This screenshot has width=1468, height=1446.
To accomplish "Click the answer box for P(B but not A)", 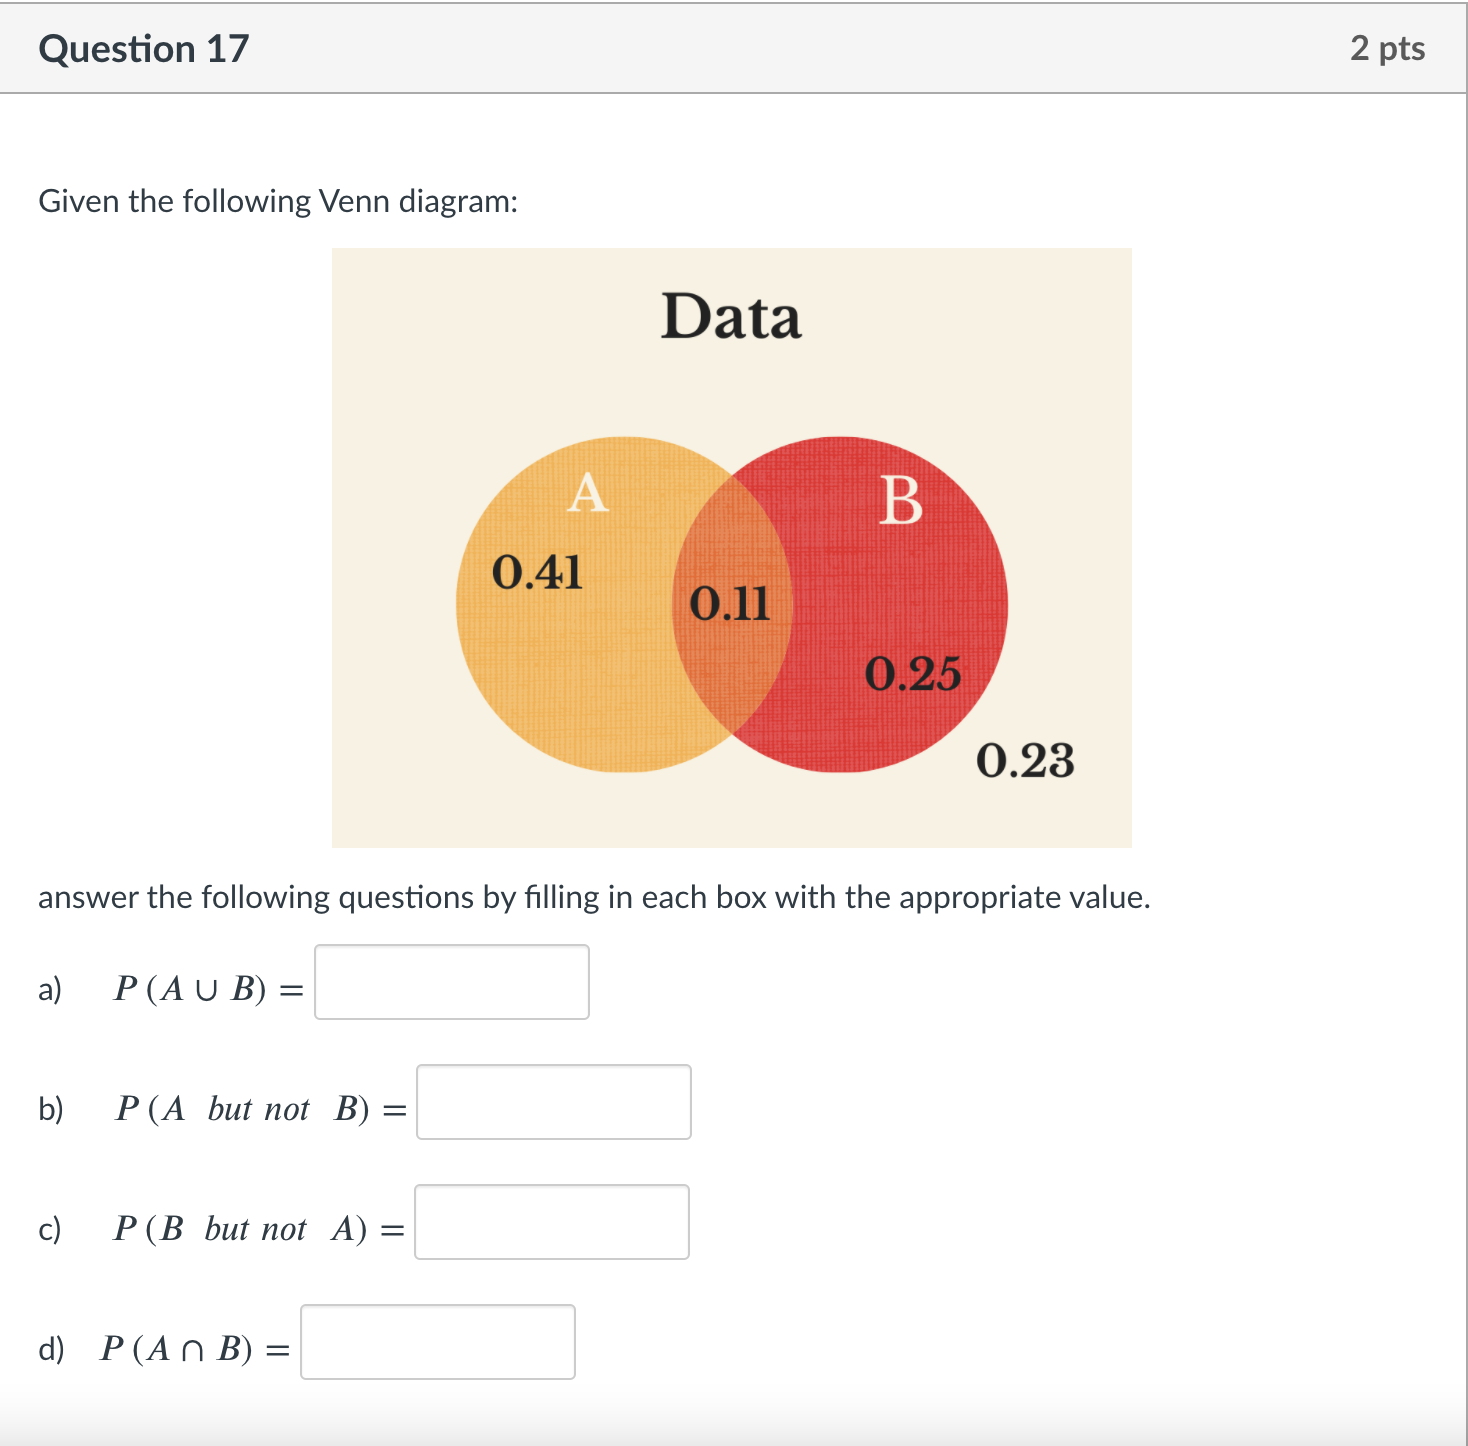I will 551,1222.
